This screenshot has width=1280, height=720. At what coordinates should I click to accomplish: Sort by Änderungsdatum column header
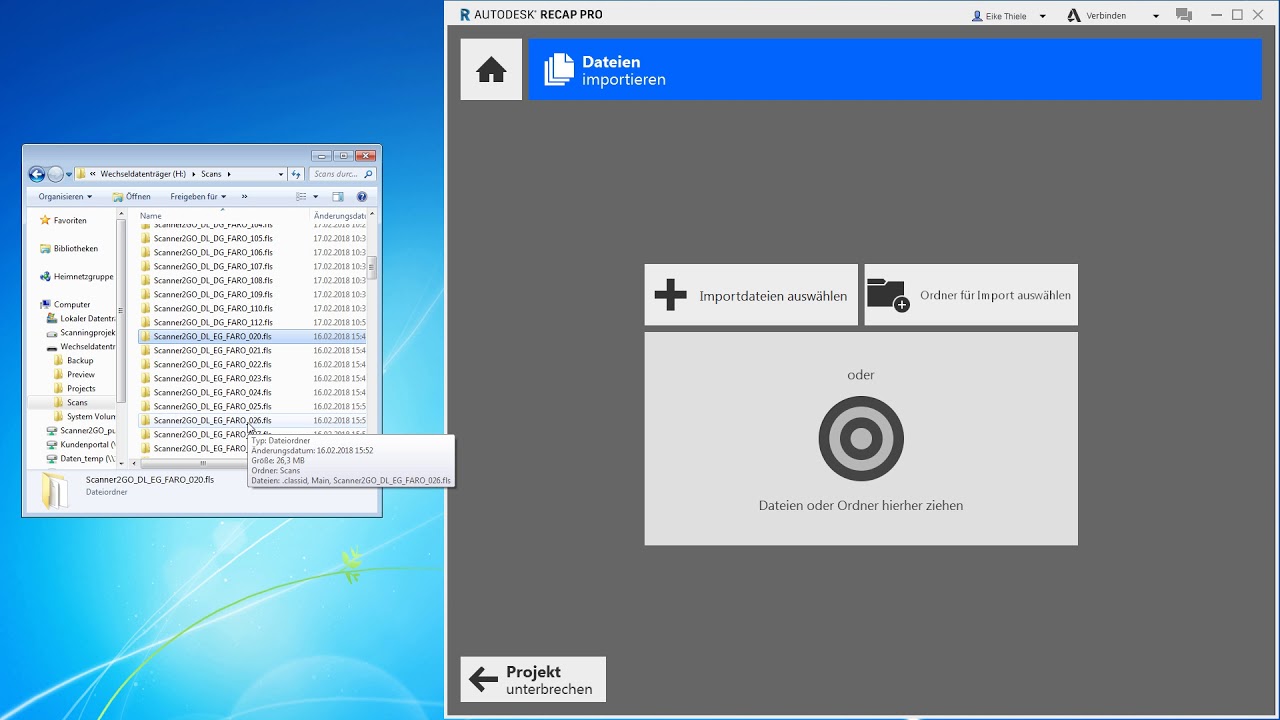[x=340, y=215]
